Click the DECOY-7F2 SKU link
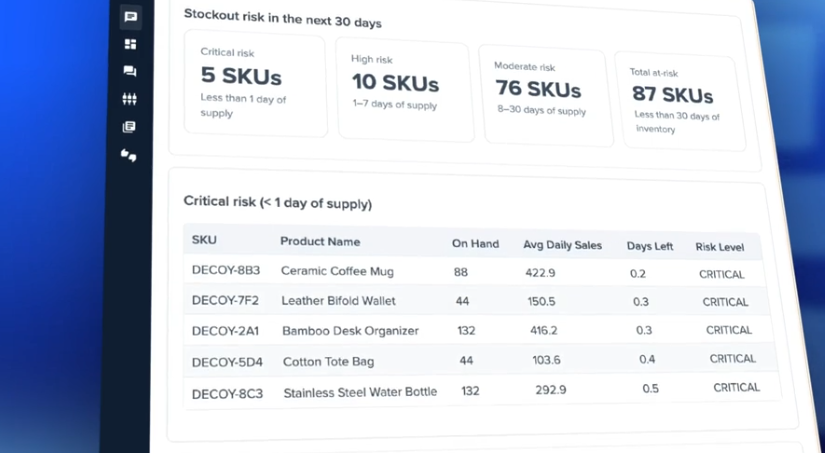The image size is (825, 453). pyautogui.click(x=225, y=300)
